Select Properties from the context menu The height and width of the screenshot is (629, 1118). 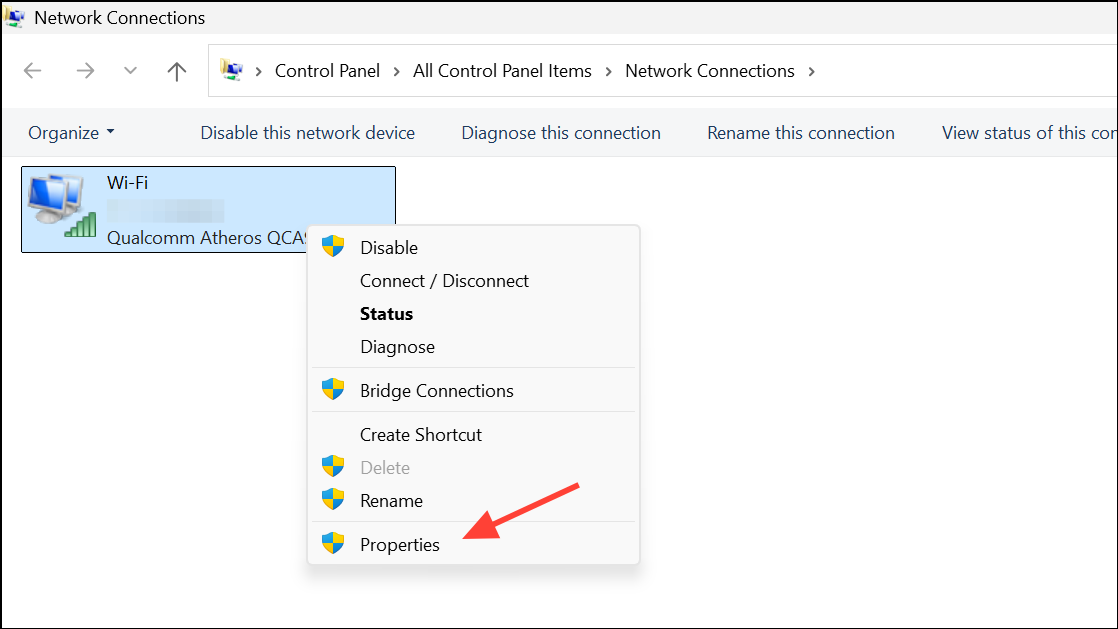[x=400, y=545]
